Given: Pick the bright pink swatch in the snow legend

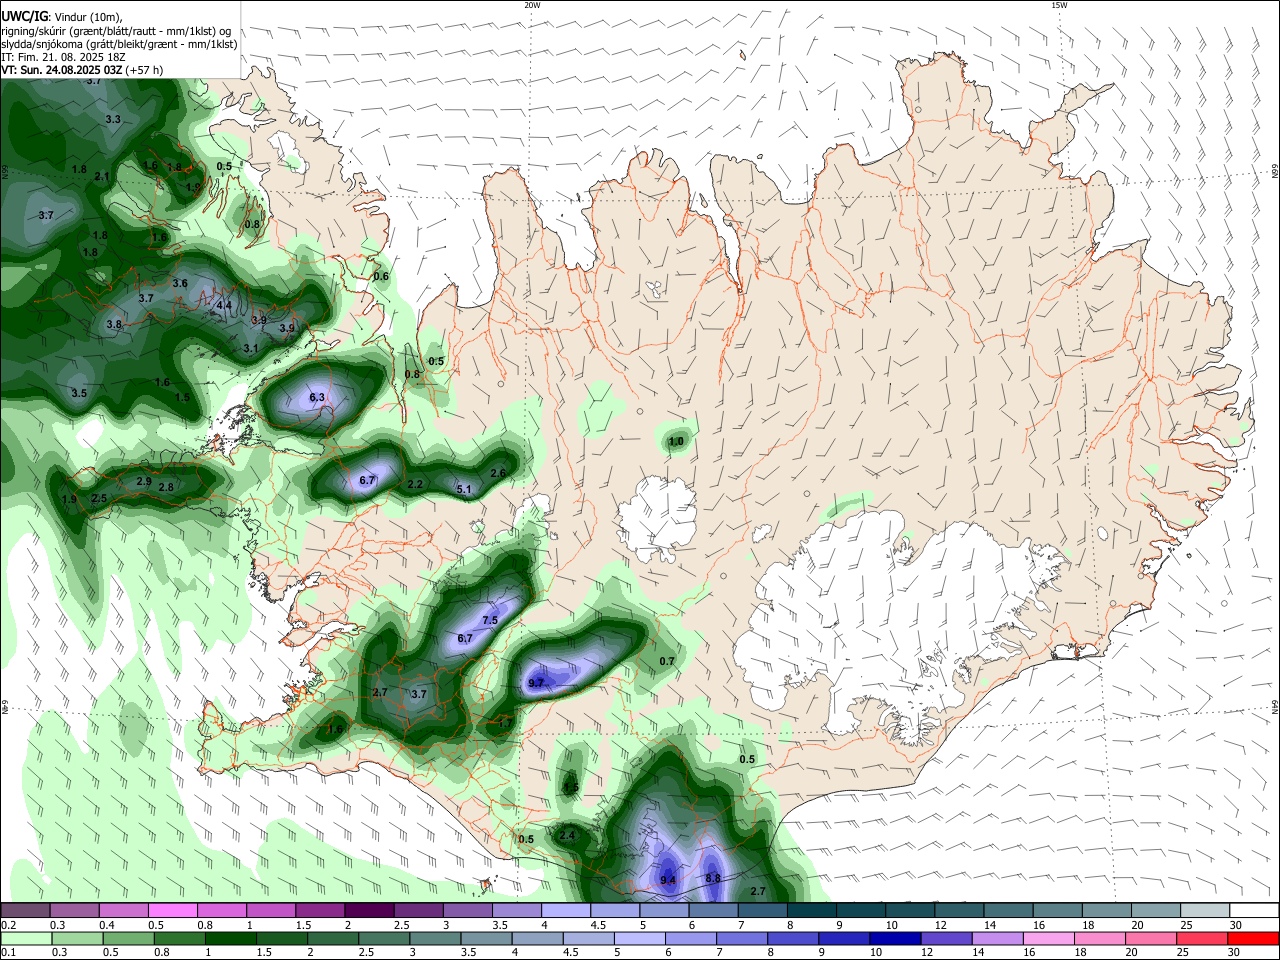Looking at the screenshot, I should pyautogui.click(x=172, y=911).
